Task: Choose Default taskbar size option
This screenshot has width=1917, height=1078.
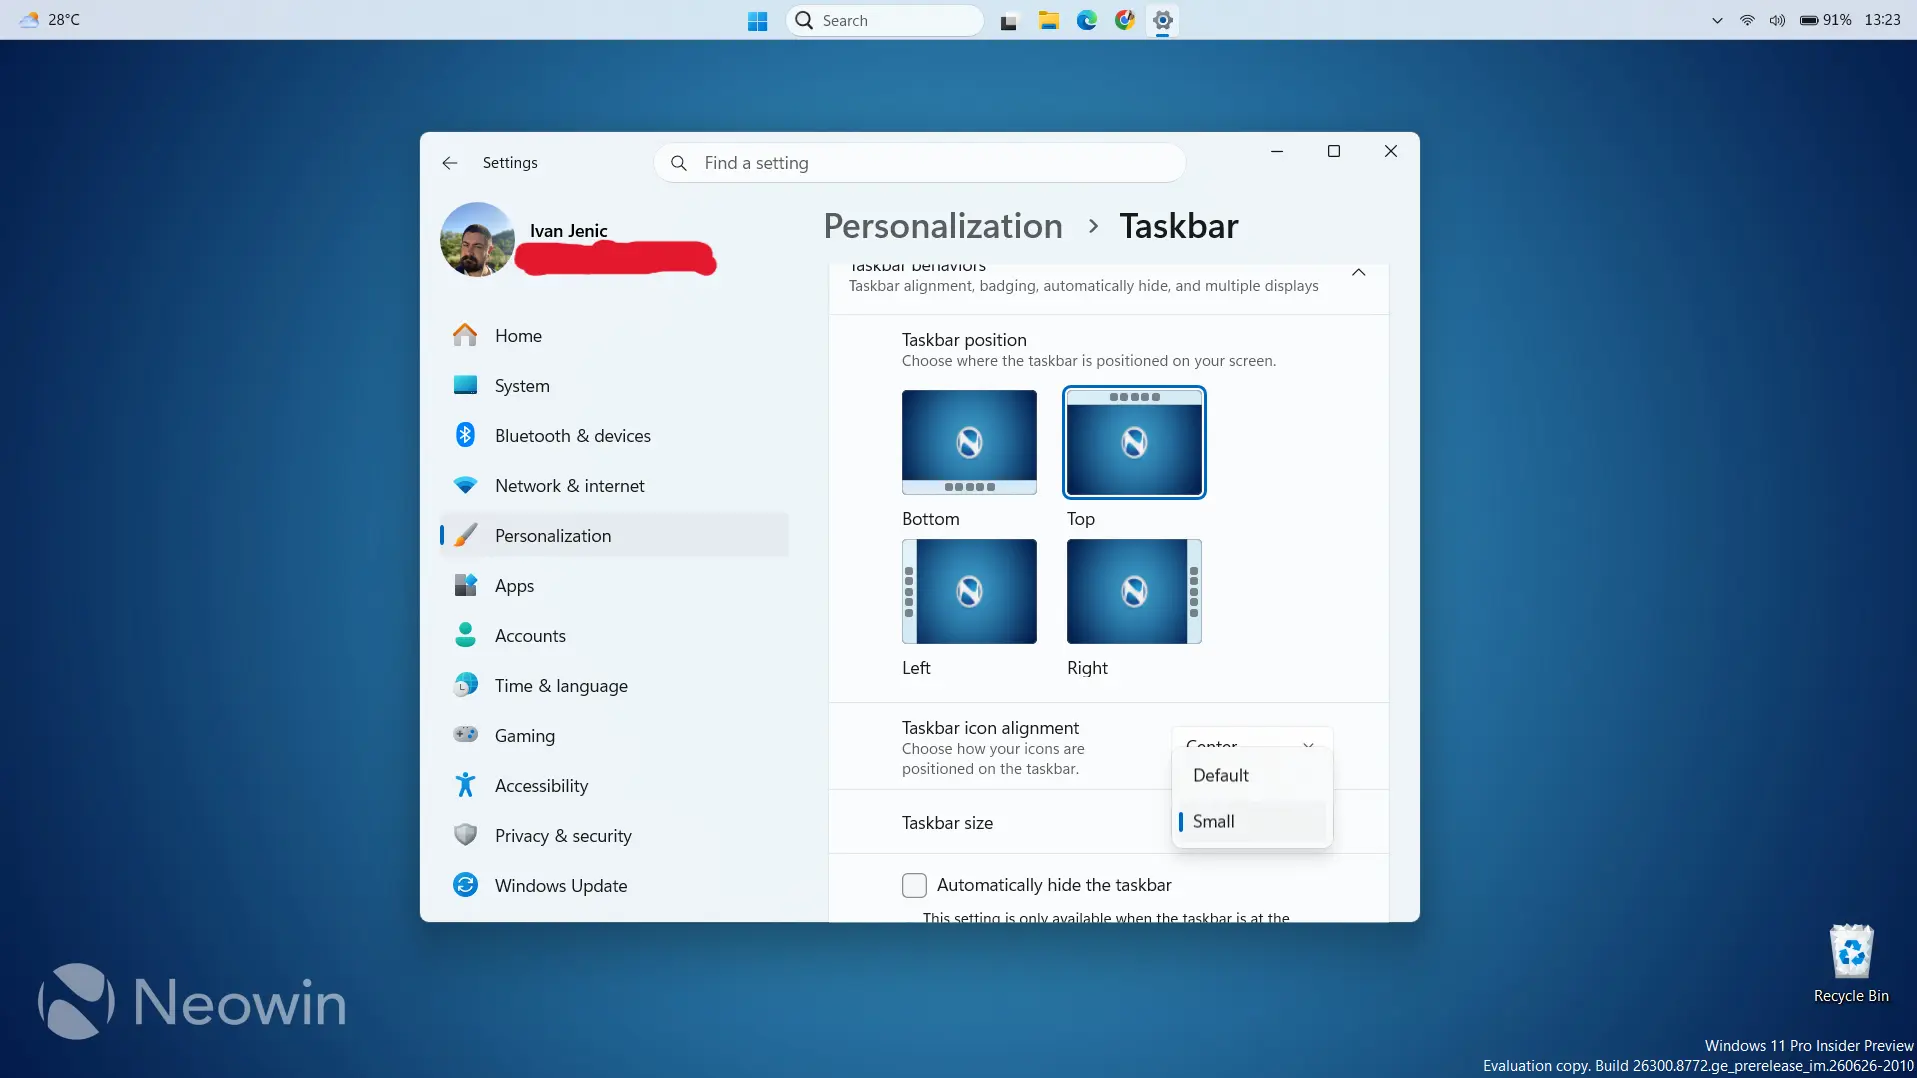Action: pyautogui.click(x=1252, y=775)
